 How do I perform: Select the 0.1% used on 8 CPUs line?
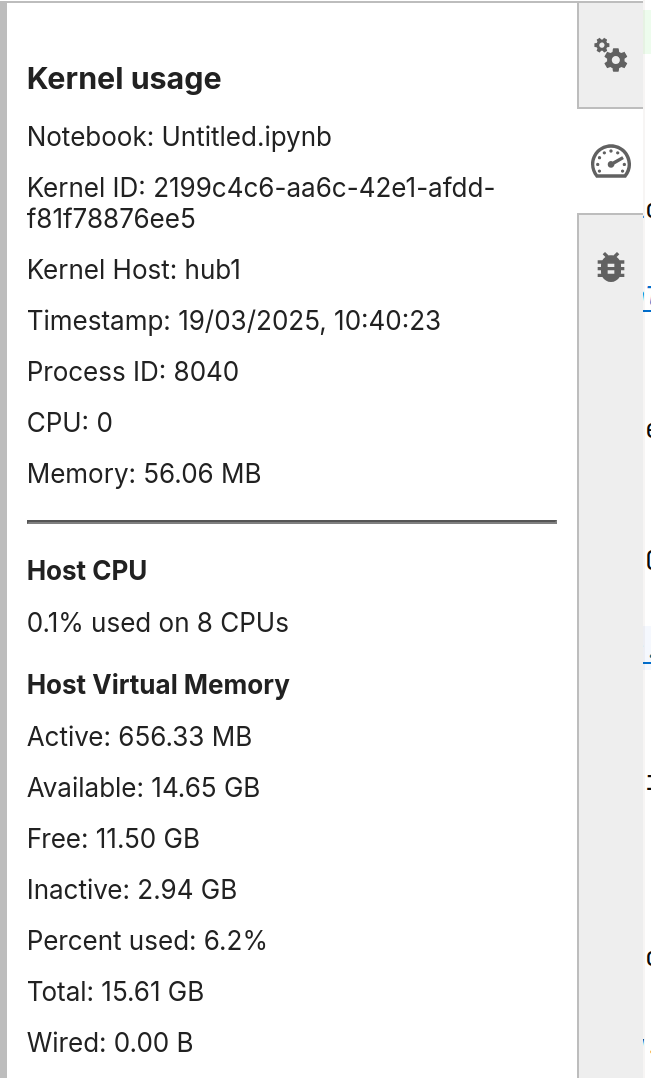click(x=157, y=623)
